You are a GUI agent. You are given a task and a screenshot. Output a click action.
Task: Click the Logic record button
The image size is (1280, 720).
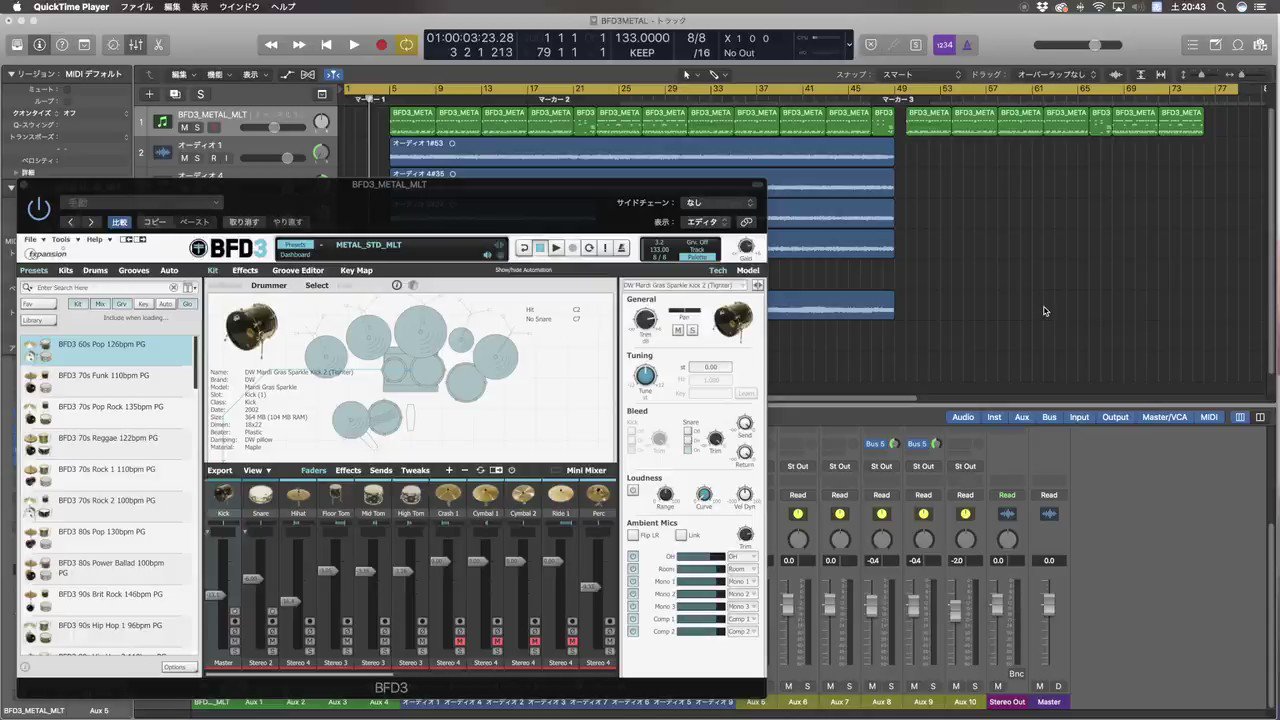tap(381, 45)
